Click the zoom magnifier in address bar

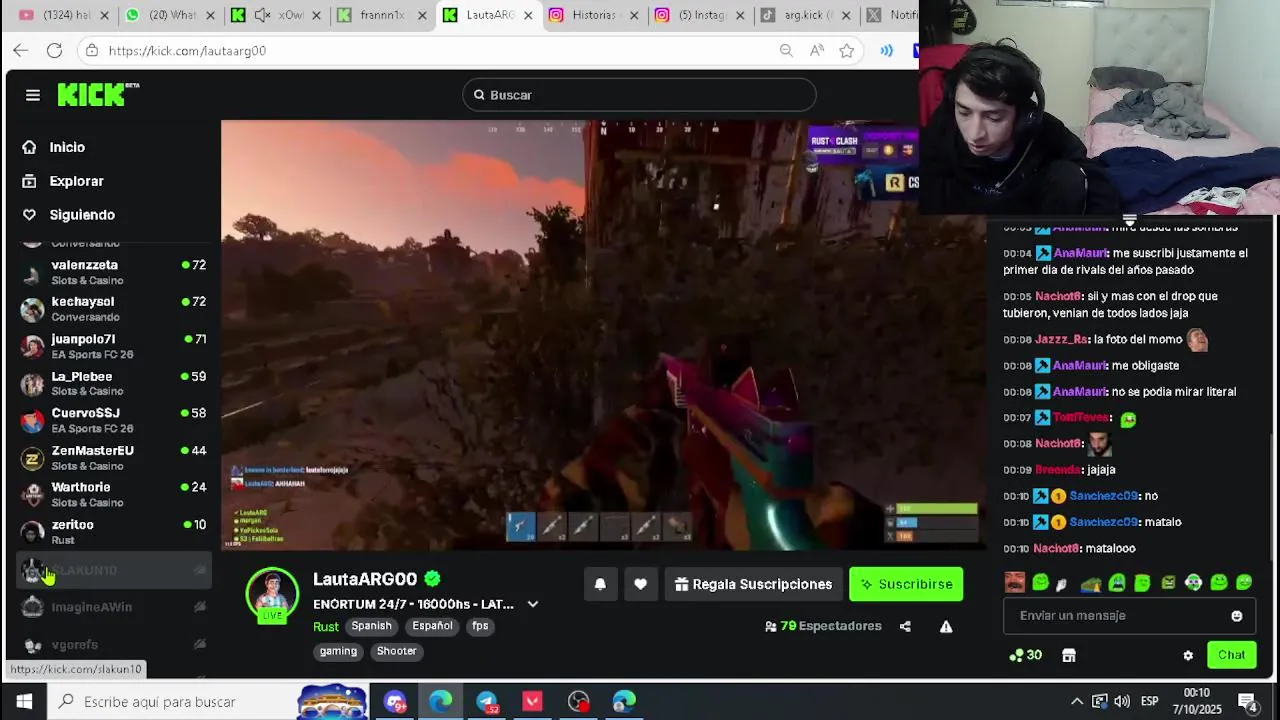(x=786, y=50)
